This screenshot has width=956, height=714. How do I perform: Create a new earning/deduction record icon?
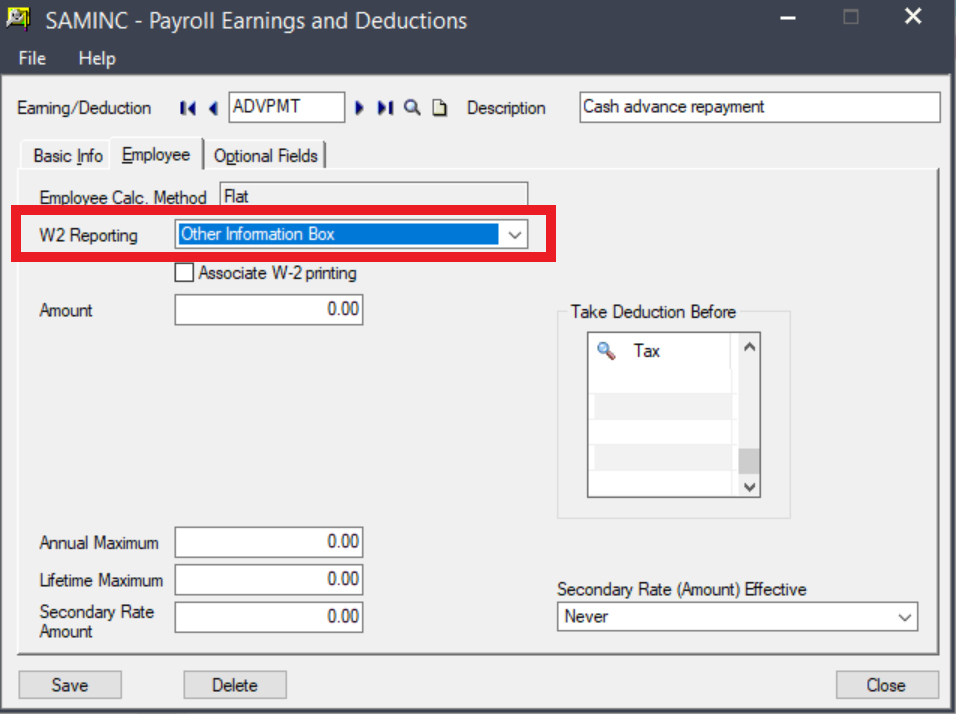point(440,108)
